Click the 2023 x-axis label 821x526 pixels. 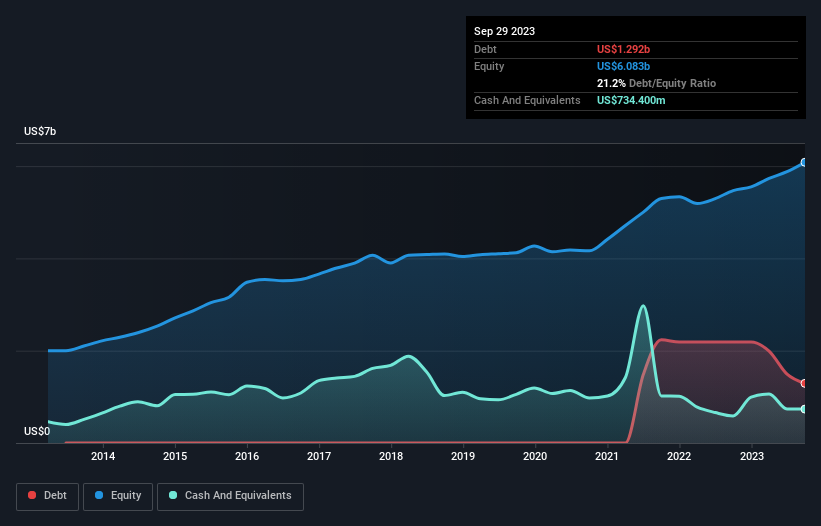pos(751,456)
